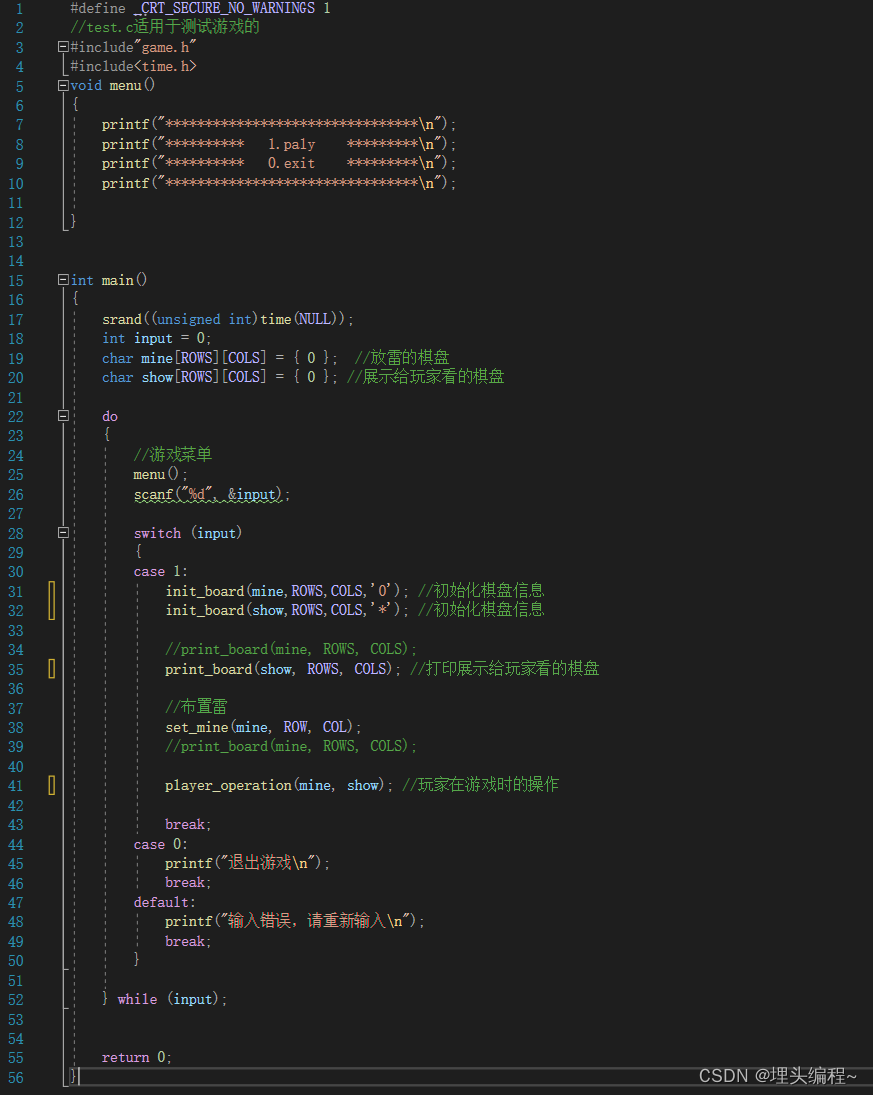
Task: Click the 'return 0;' statement
Action: tap(137, 1057)
